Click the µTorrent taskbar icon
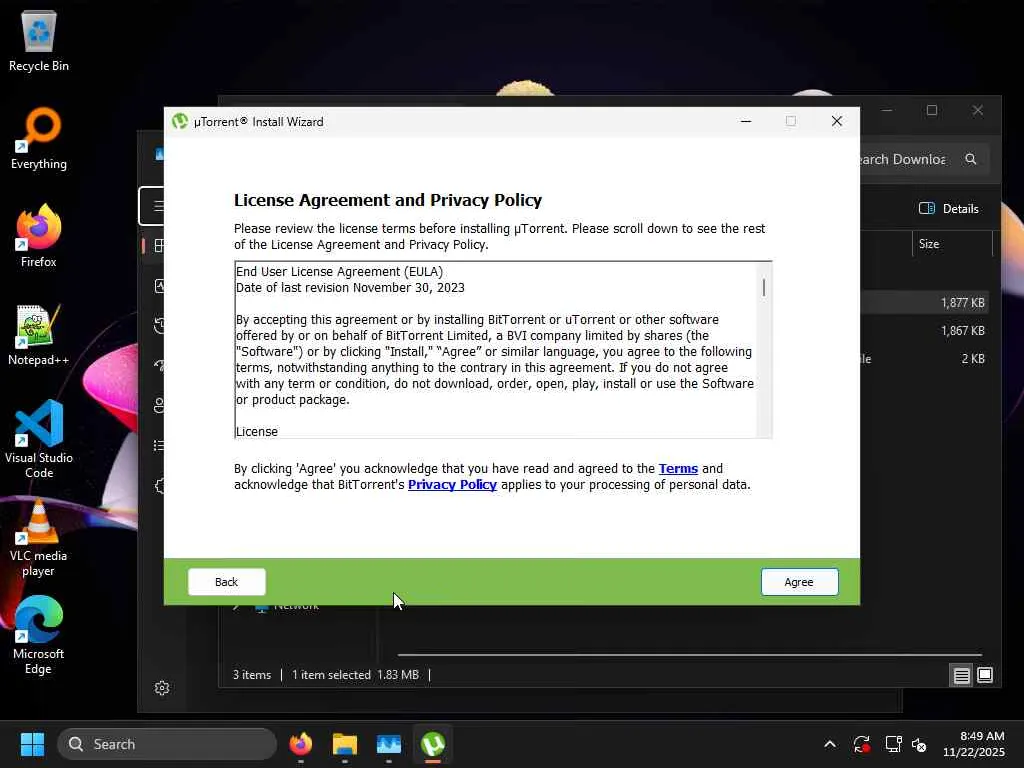Viewport: 1024px width, 768px height. coord(433,744)
